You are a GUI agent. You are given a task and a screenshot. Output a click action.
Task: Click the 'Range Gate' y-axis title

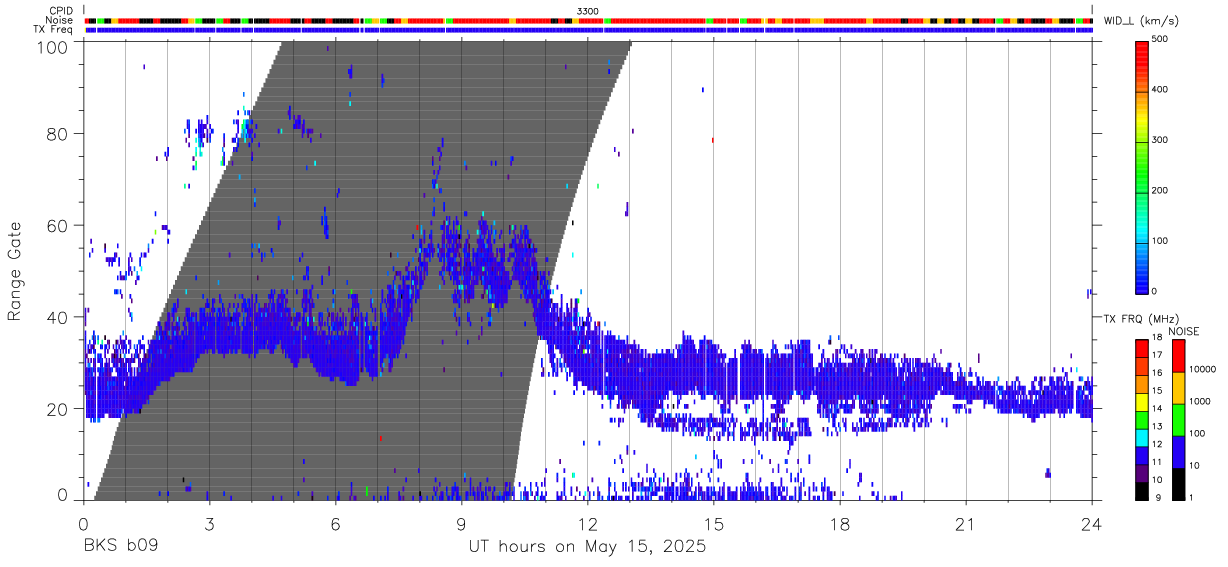(x=15, y=271)
